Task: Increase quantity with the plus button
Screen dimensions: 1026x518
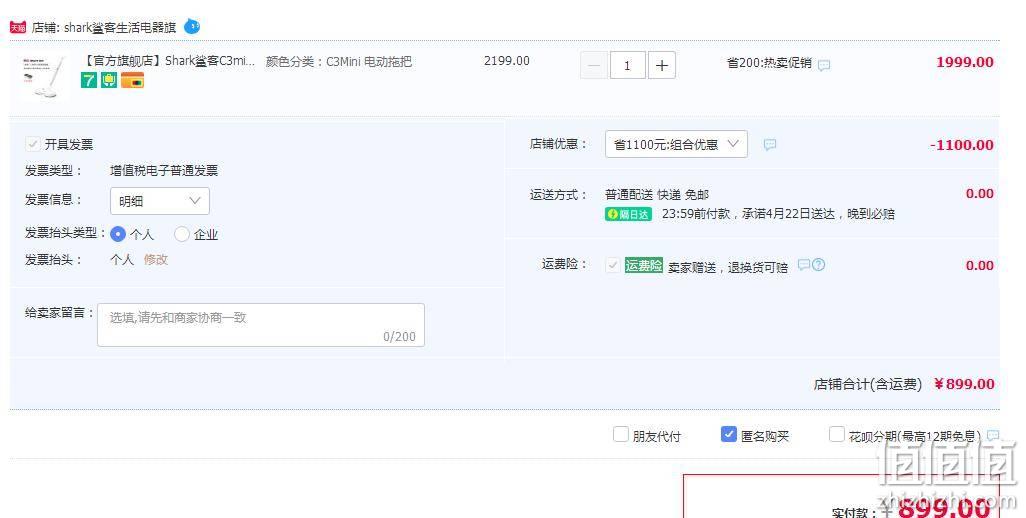Action: click(662, 65)
